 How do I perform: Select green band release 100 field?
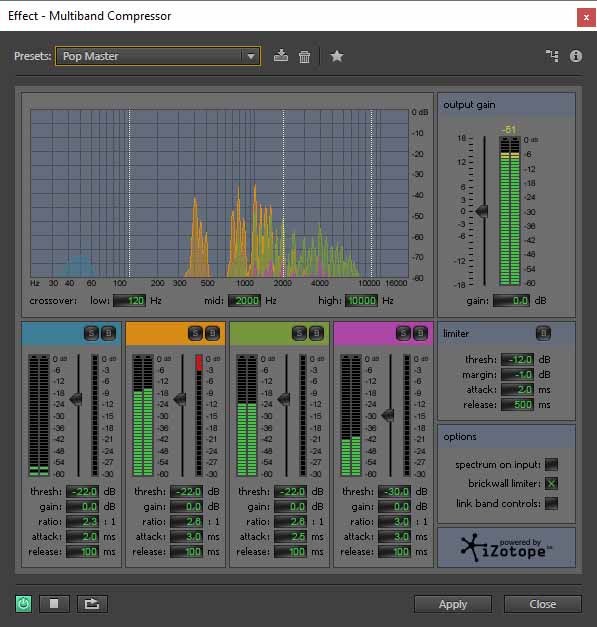coord(290,552)
